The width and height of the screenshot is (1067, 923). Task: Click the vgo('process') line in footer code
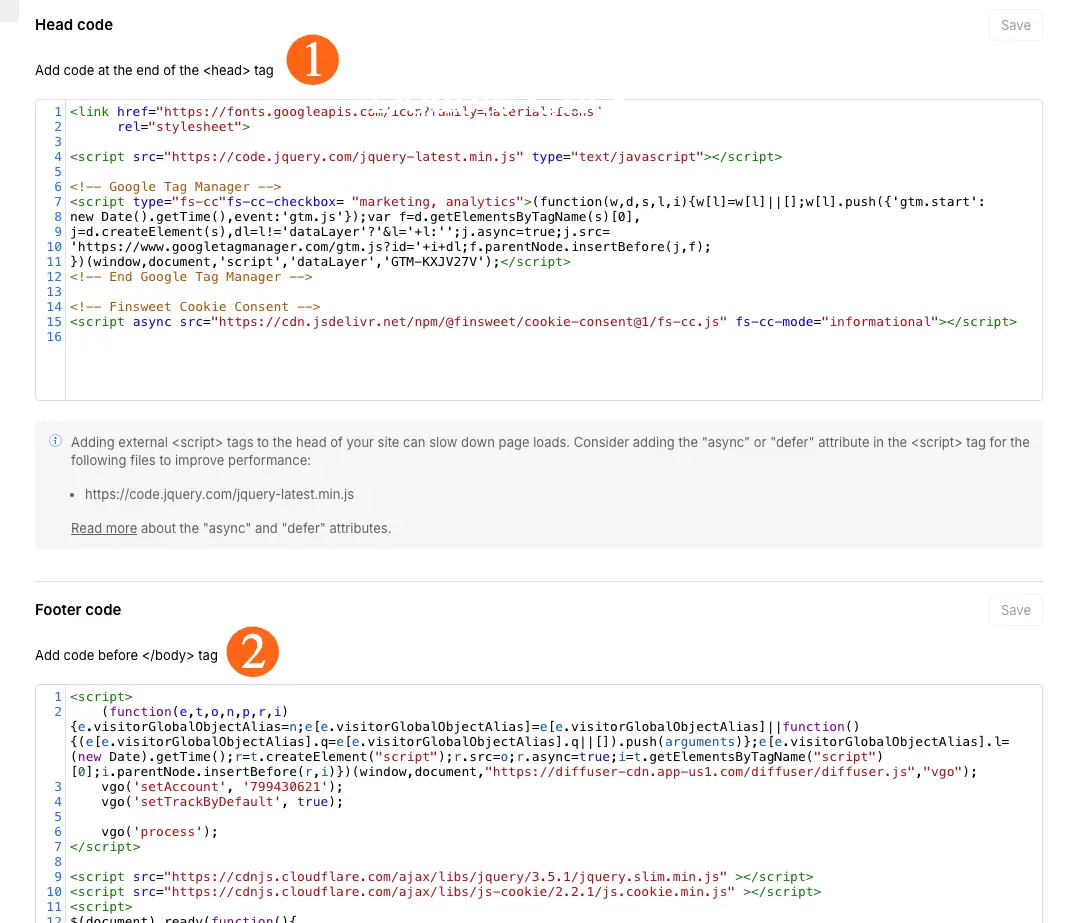[160, 832]
